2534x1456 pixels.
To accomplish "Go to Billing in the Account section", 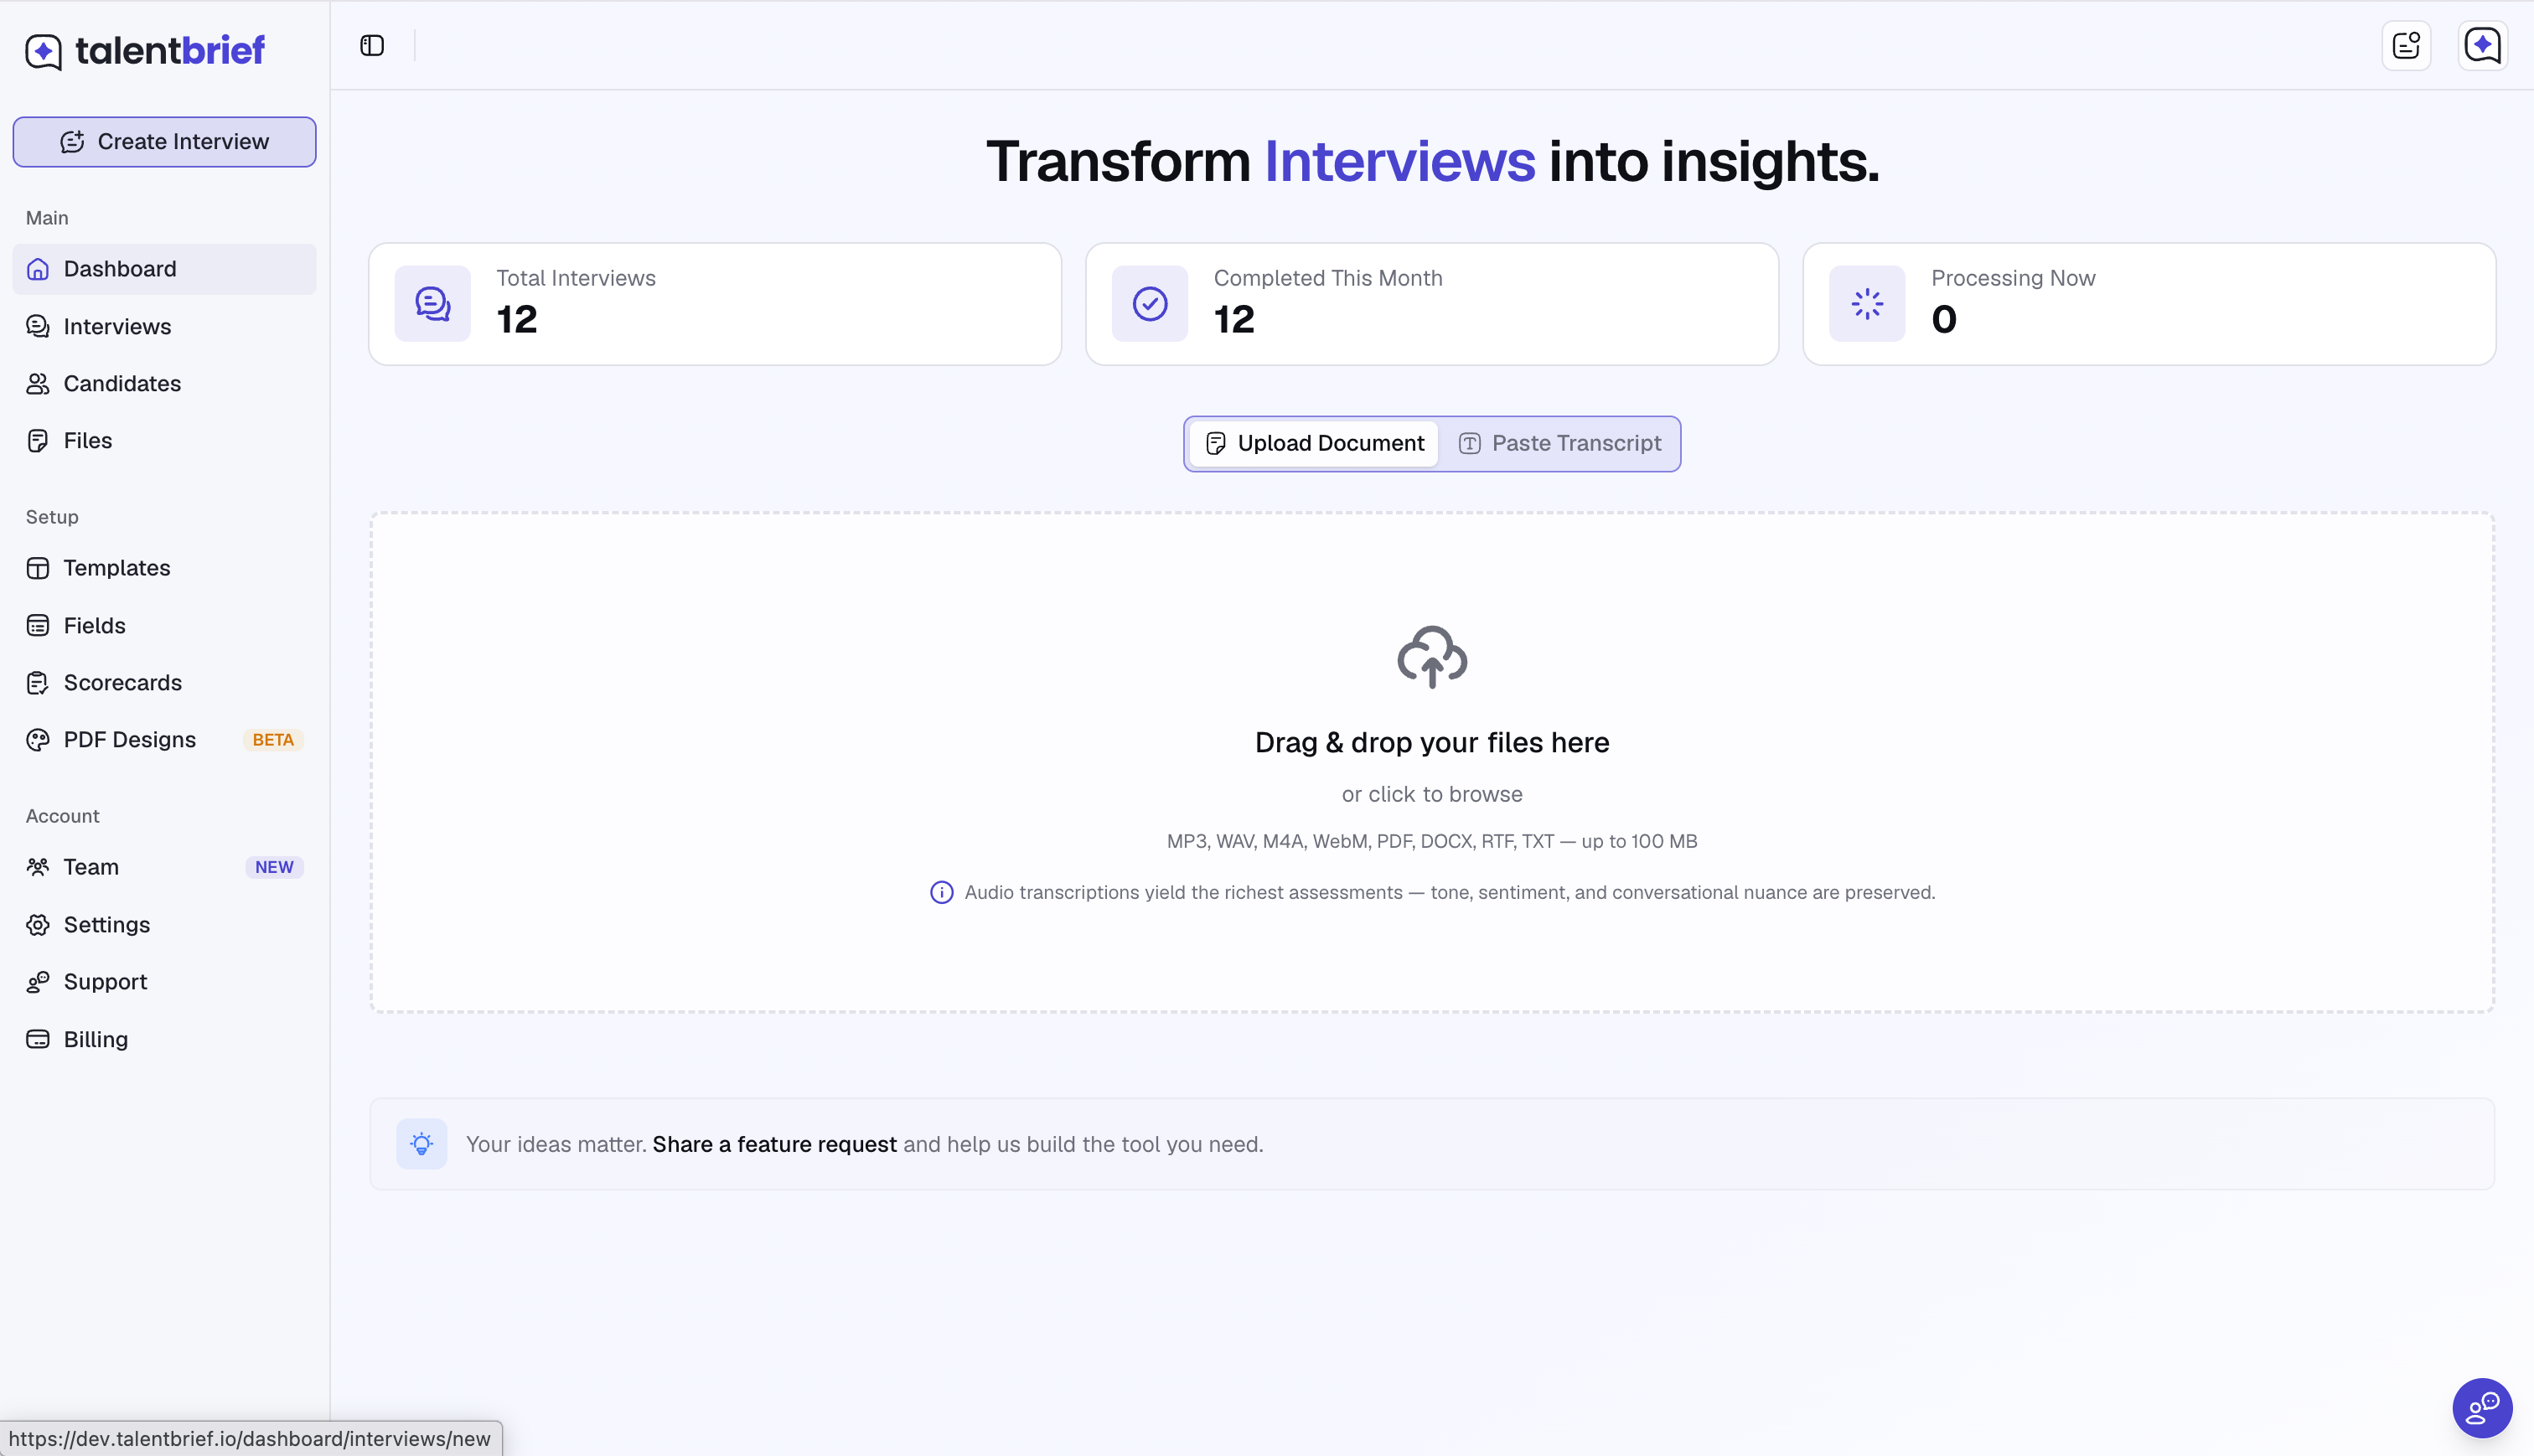I will tap(95, 1039).
